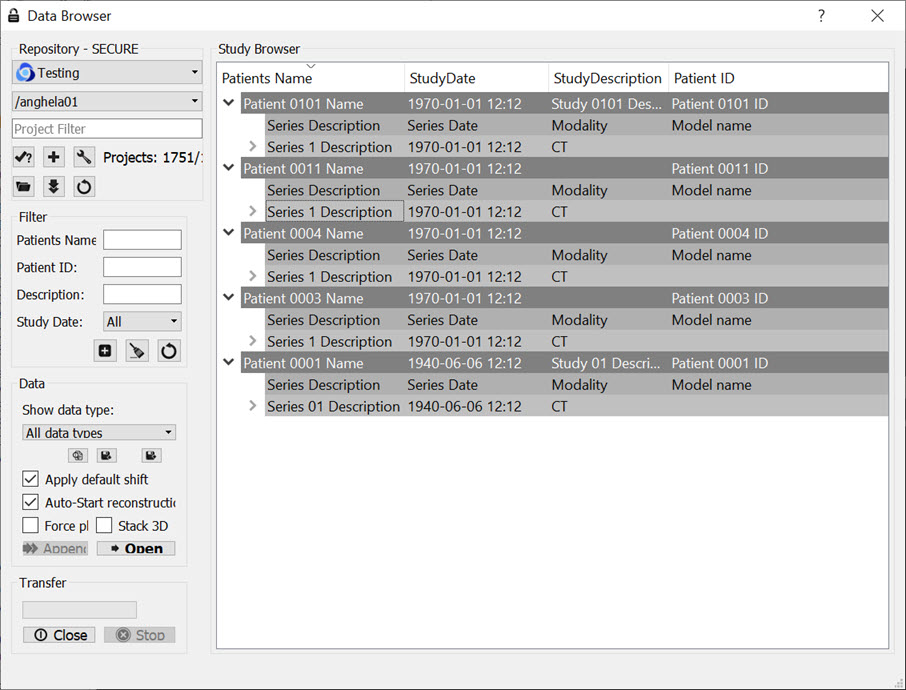Click the plus-box icon in Filter section
This screenshot has height=690, width=906.
tap(106, 350)
